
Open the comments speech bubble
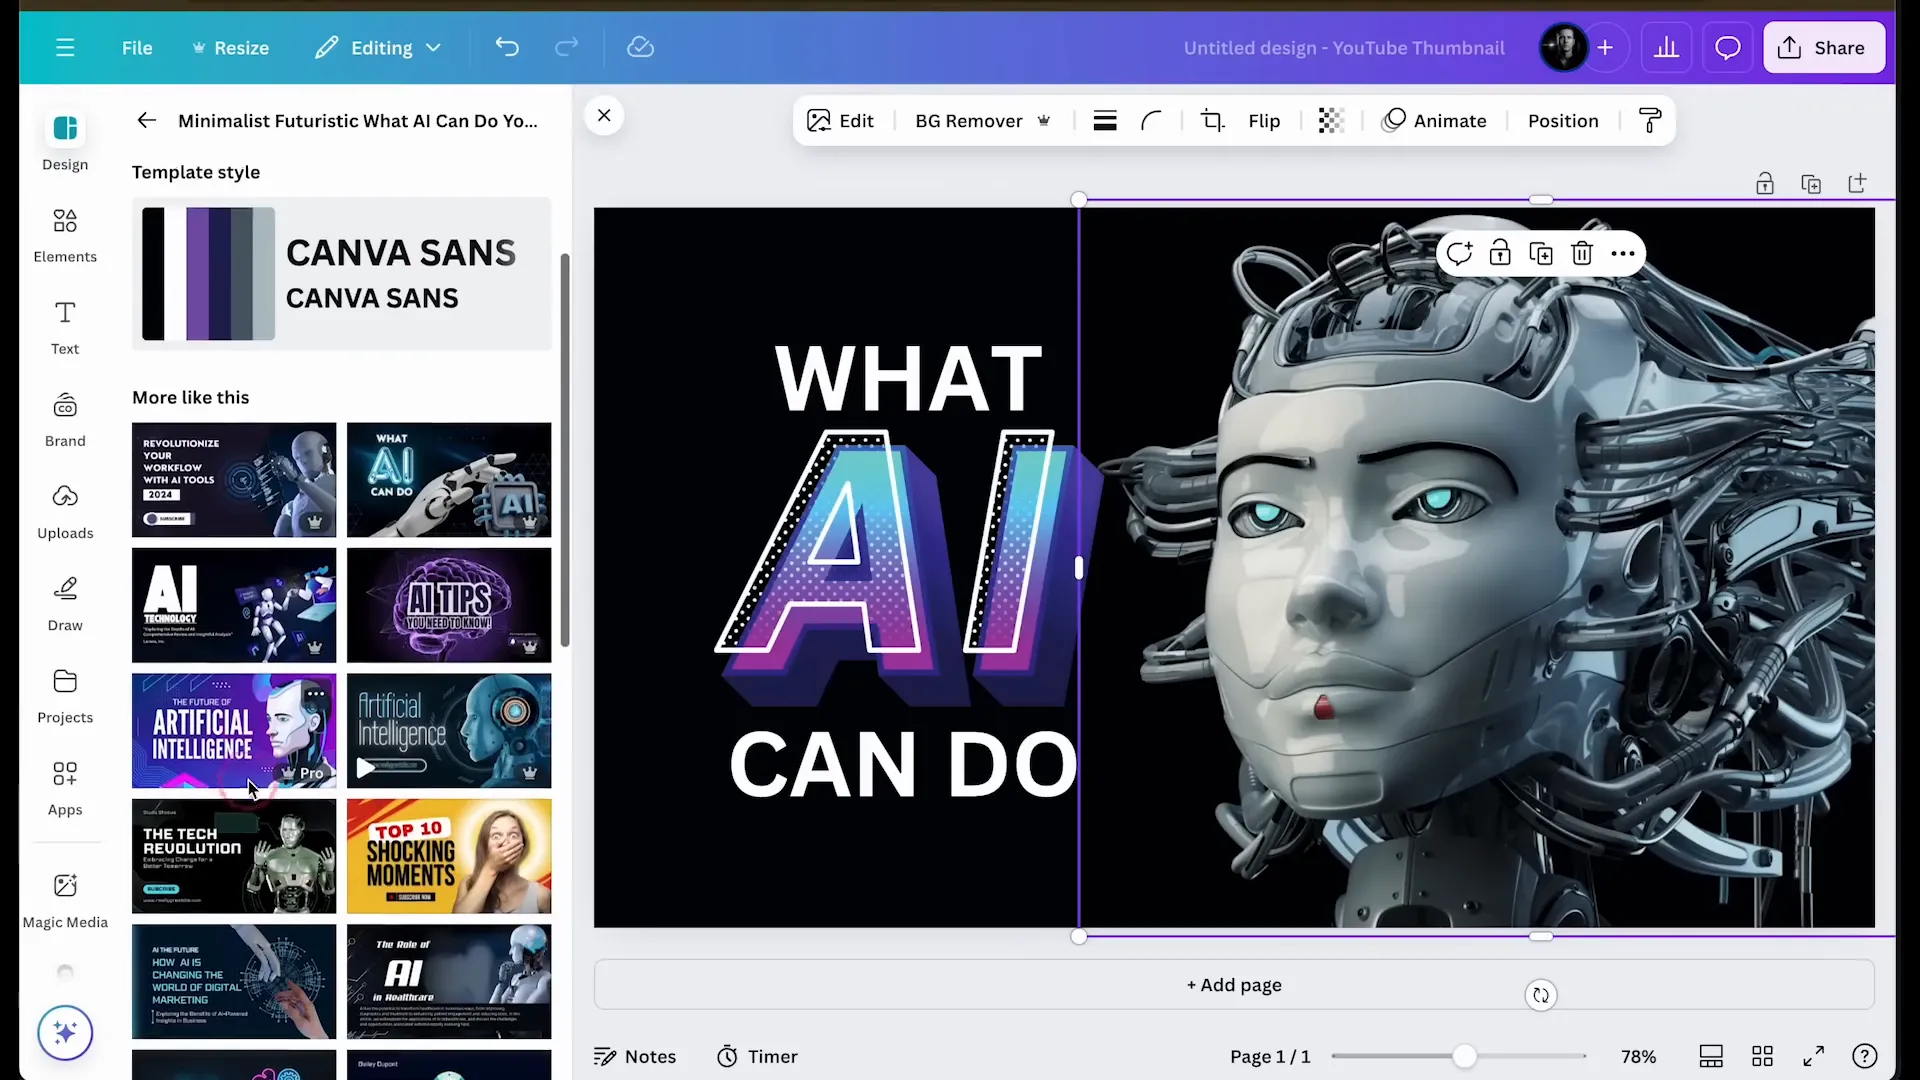point(1728,47)
